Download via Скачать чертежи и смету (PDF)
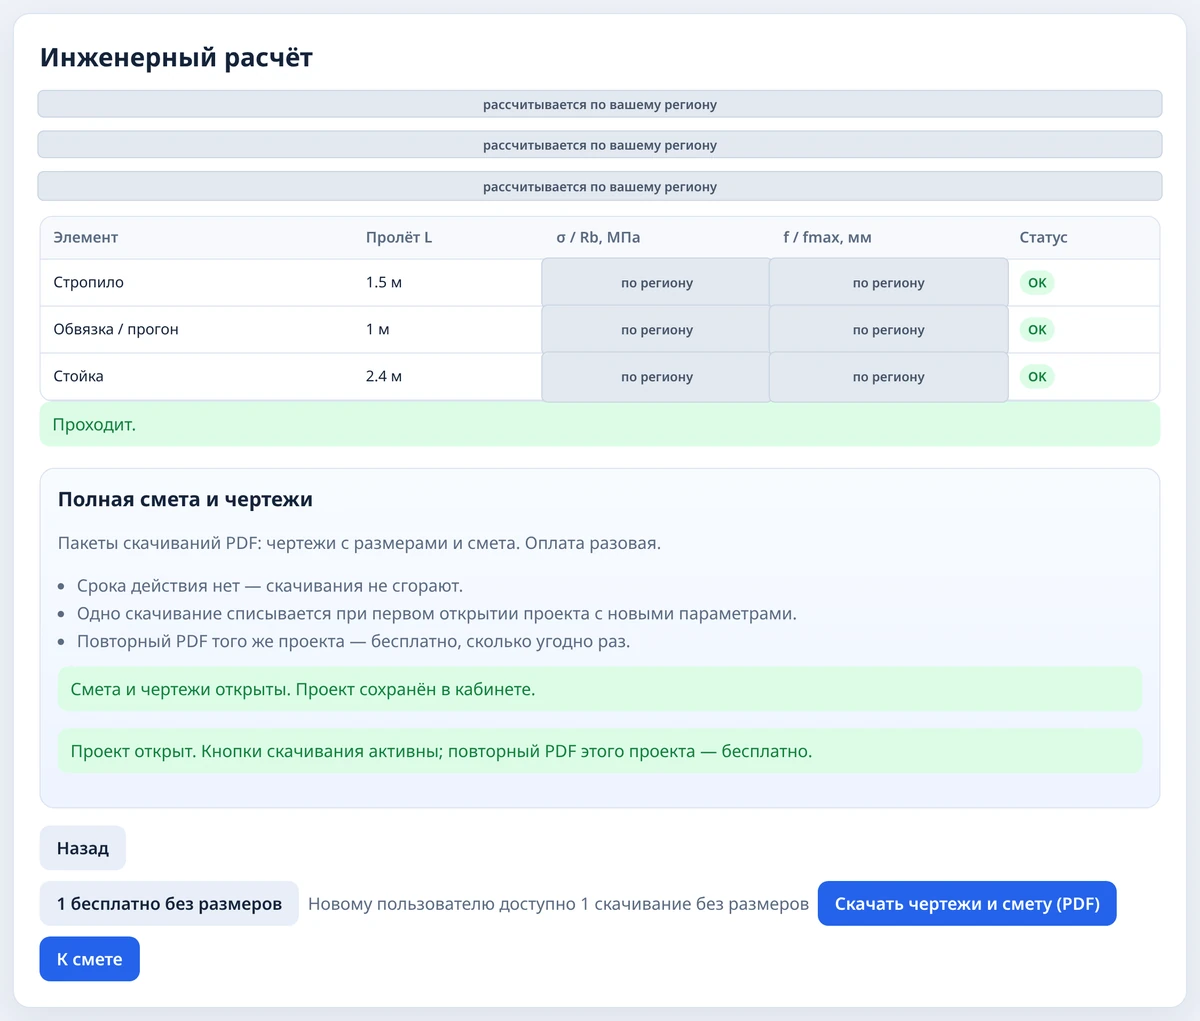 tap(967, 904)
